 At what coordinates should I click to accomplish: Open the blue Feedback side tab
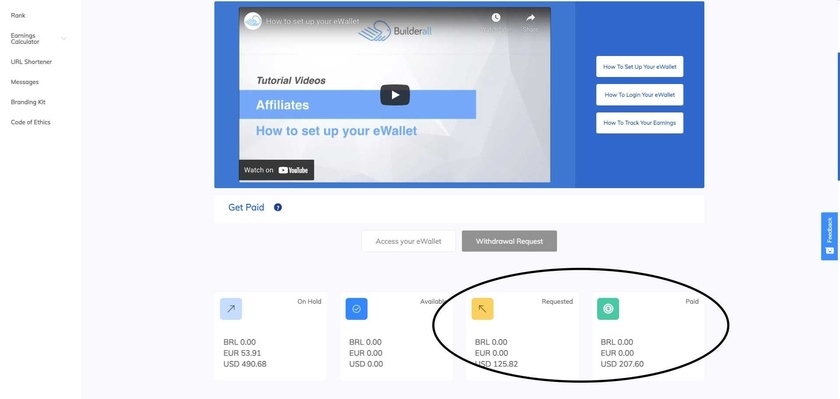[x=829, y=236]
